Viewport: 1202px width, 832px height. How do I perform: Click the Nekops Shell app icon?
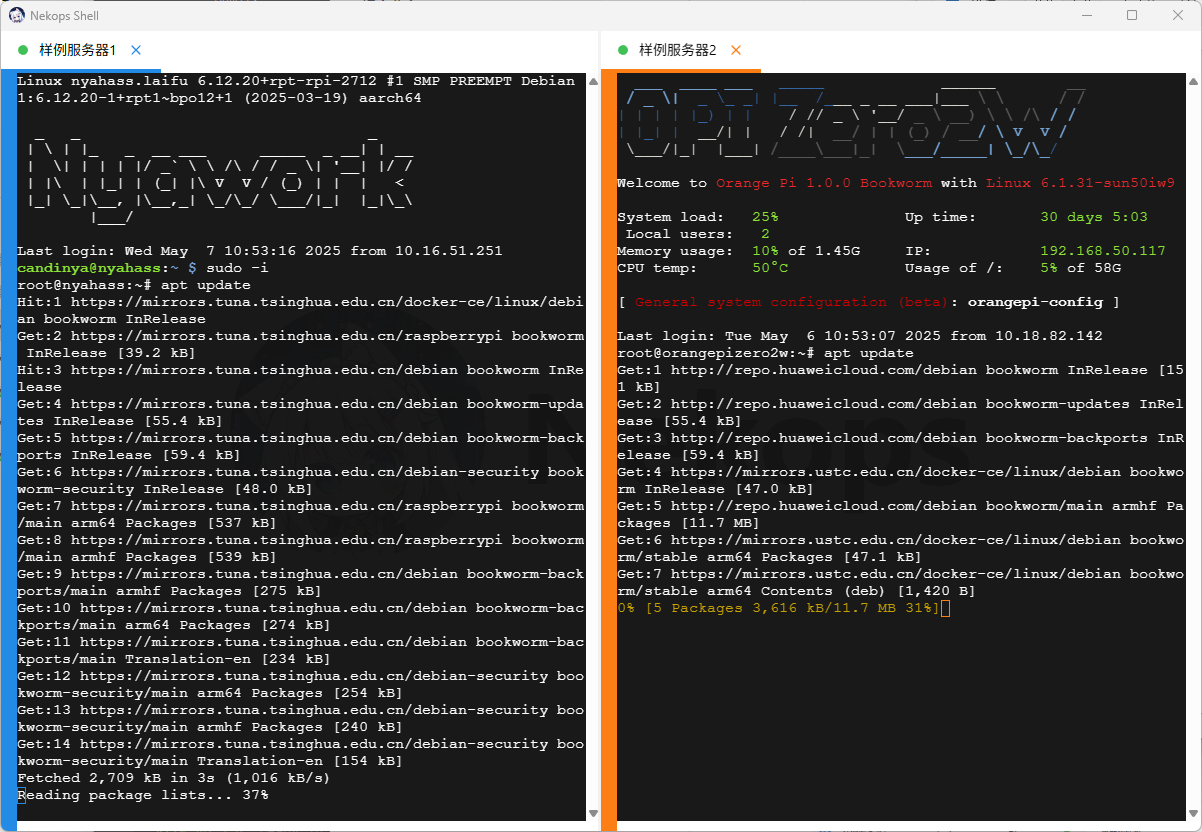(x=17, y=16)
